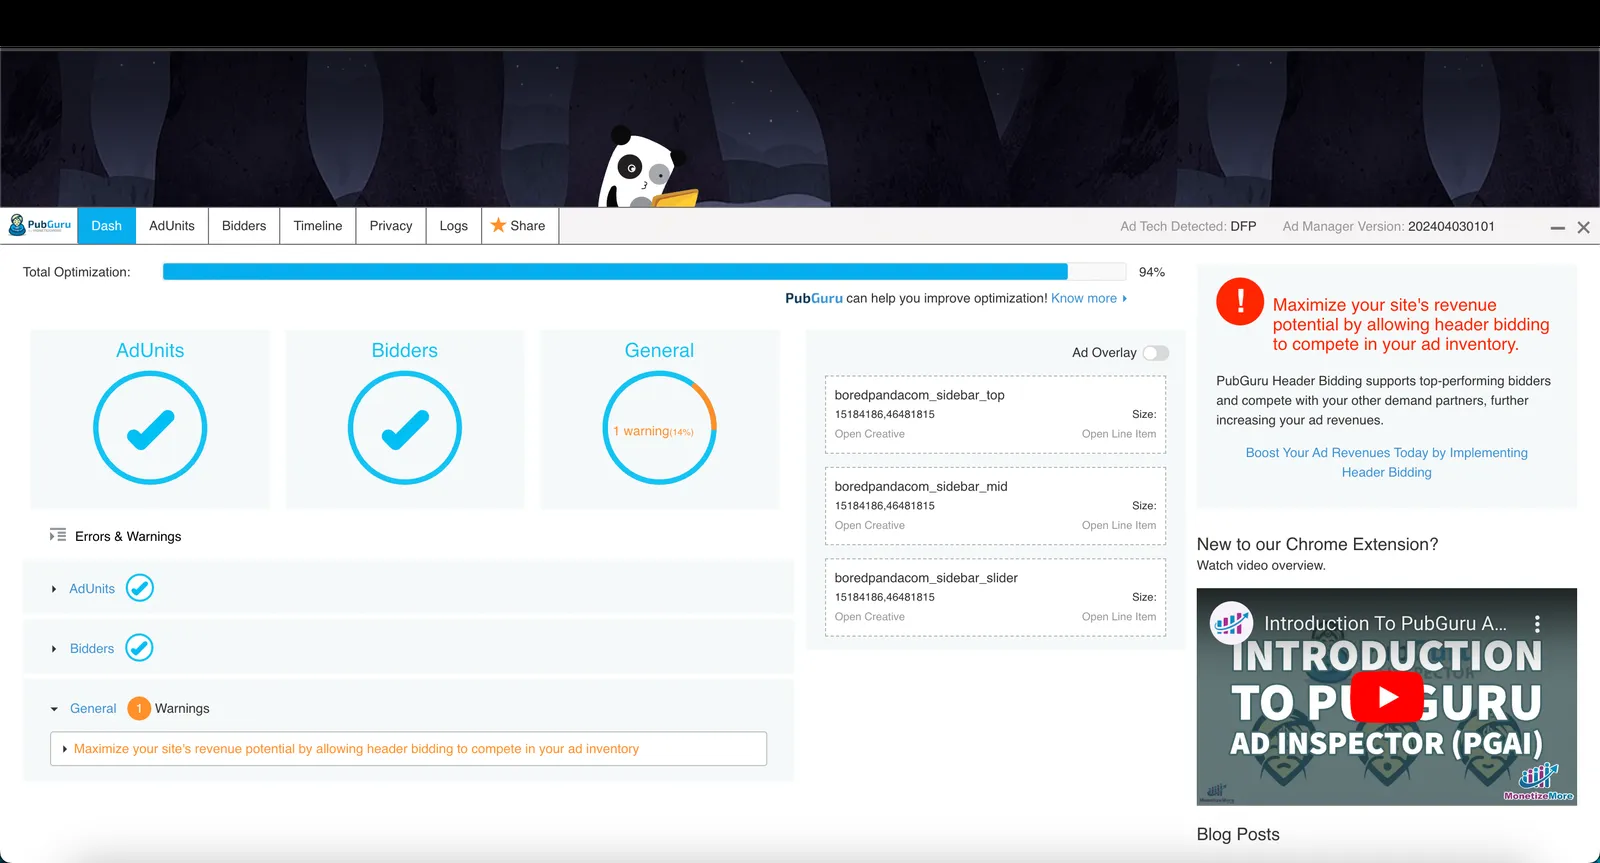The height and width of the screenshot is (863, 1600).
Task: Close the PubGuru inspector panel
Action: (x=1584, y=228)
